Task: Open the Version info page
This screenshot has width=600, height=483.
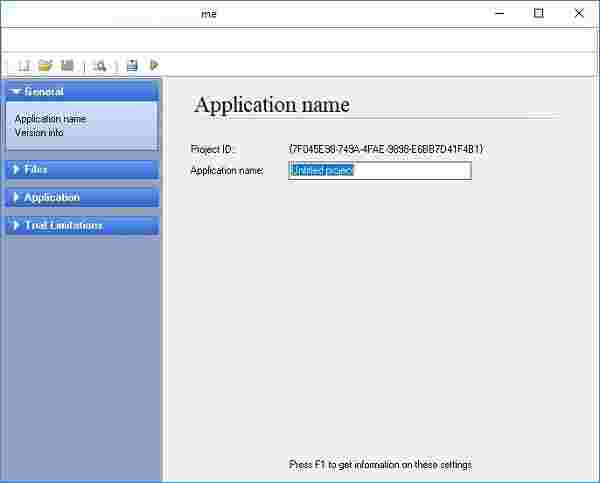Action: coord(39,132)
